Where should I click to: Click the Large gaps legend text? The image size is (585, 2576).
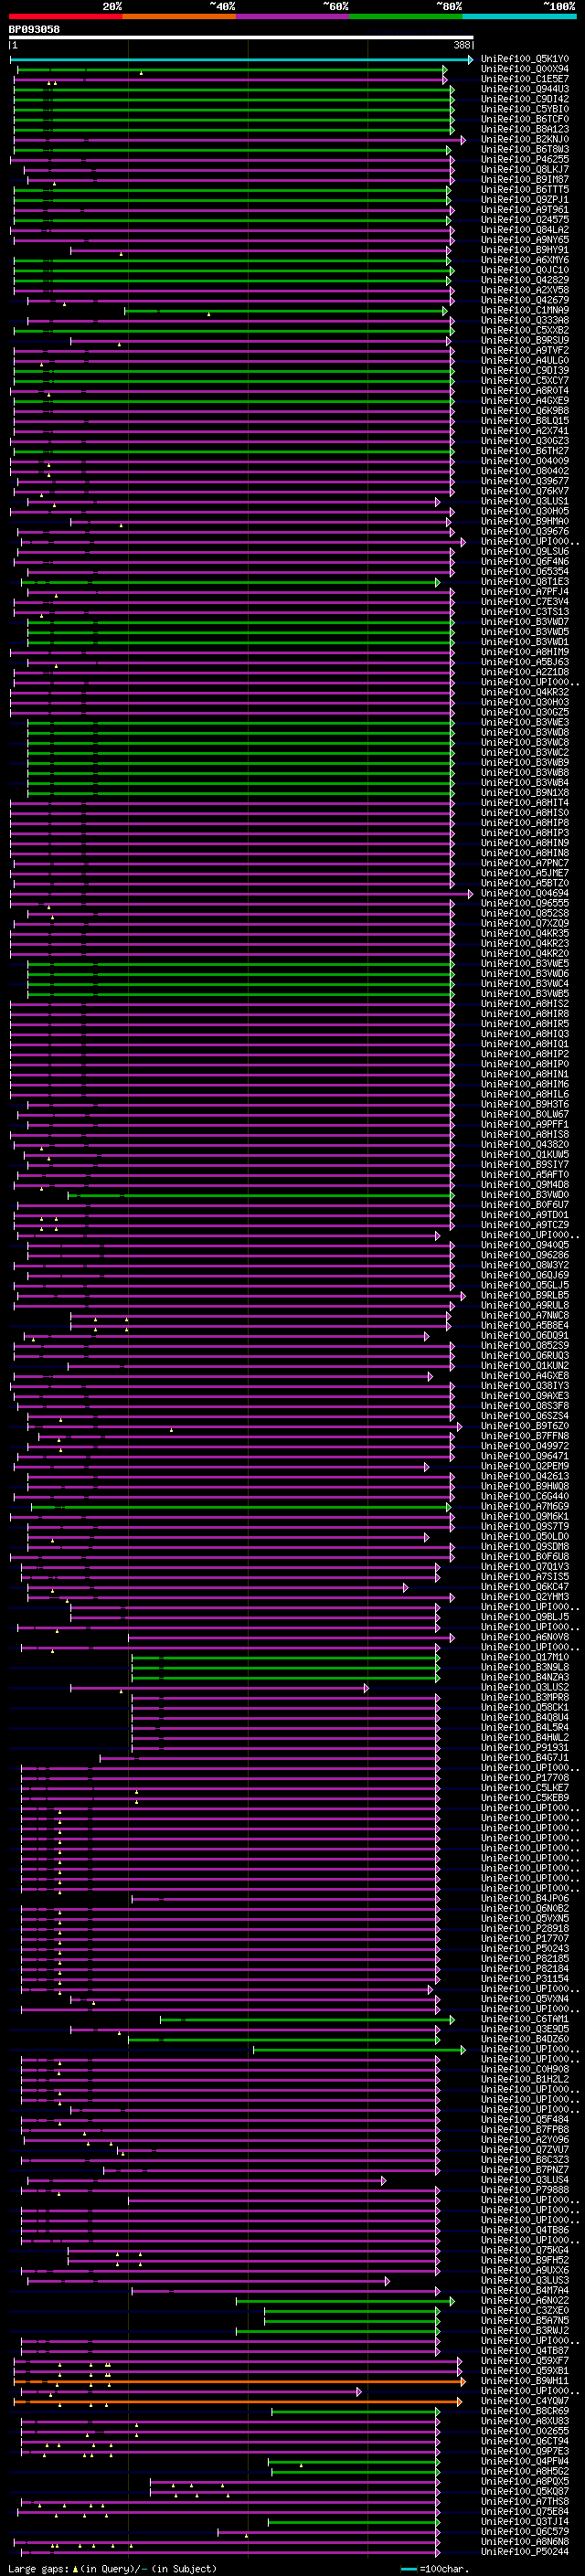click(x=112, y=2569)
